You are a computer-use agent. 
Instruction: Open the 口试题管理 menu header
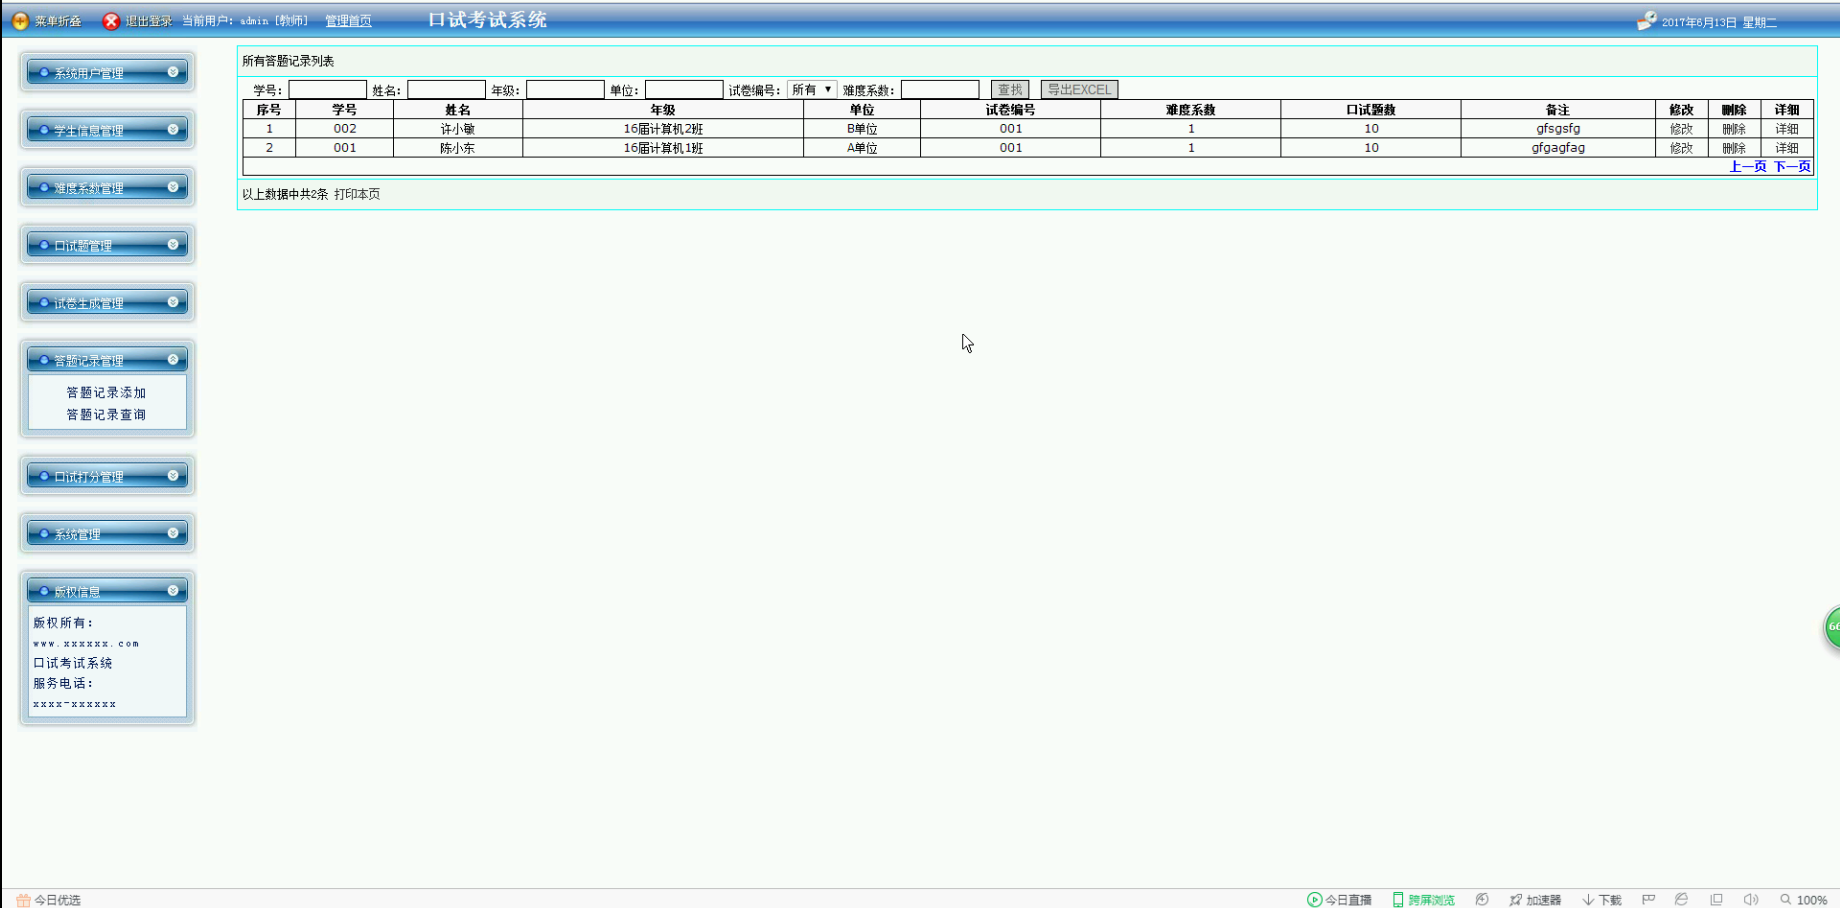coord(107,245)
